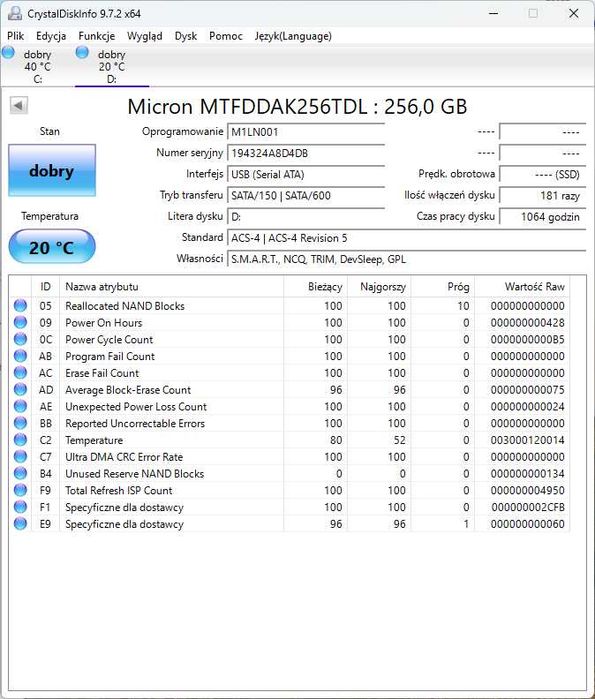Select the 'Reallocated NAND Blocks' row text
595x699 pixels.
click(x=125, y=306)
